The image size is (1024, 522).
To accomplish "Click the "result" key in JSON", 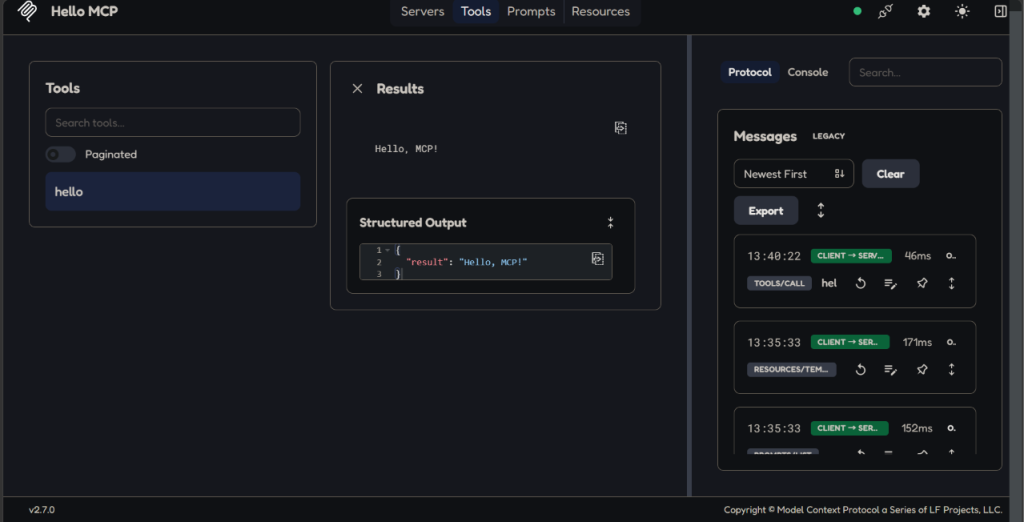I will click(x=425, y=262).
